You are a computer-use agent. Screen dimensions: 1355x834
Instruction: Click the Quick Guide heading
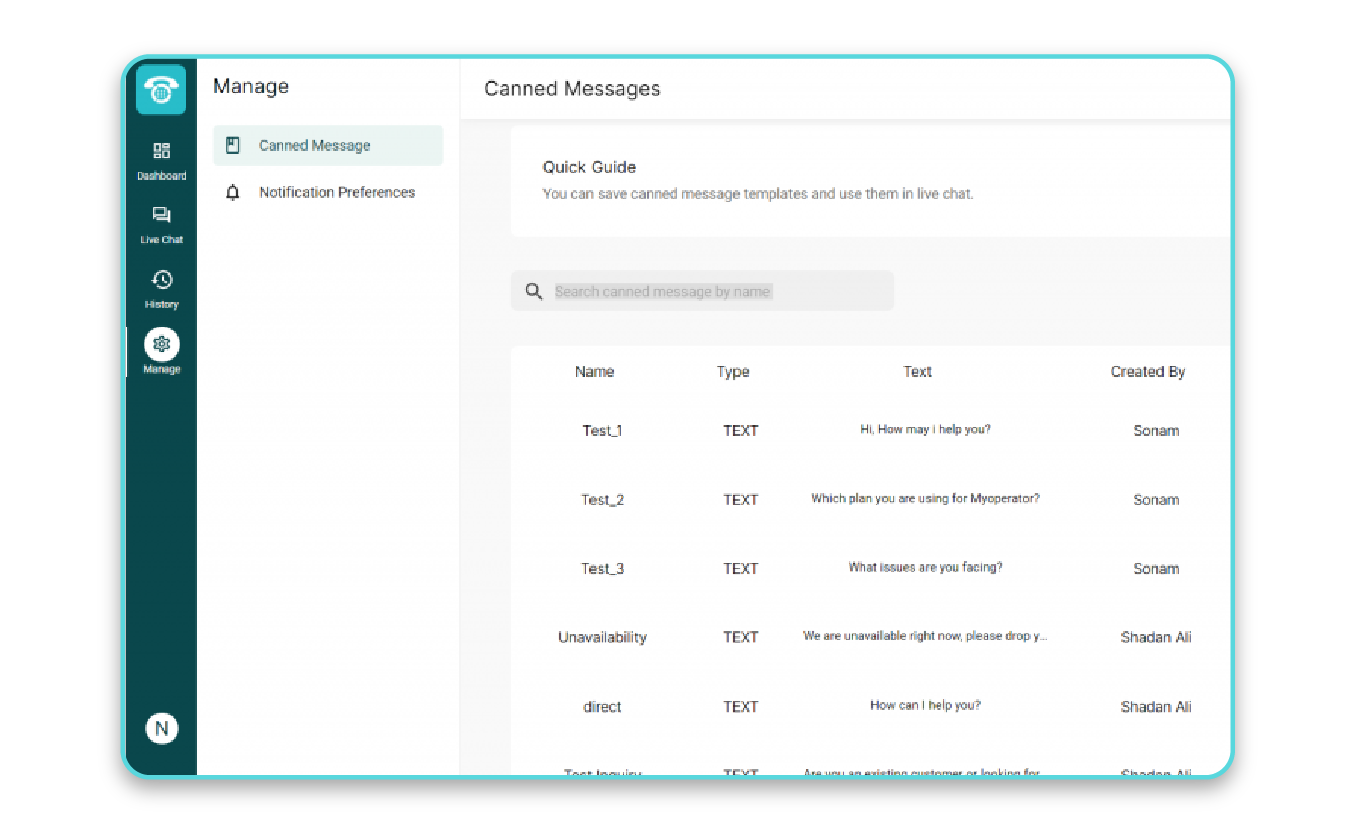pos(589,167)
